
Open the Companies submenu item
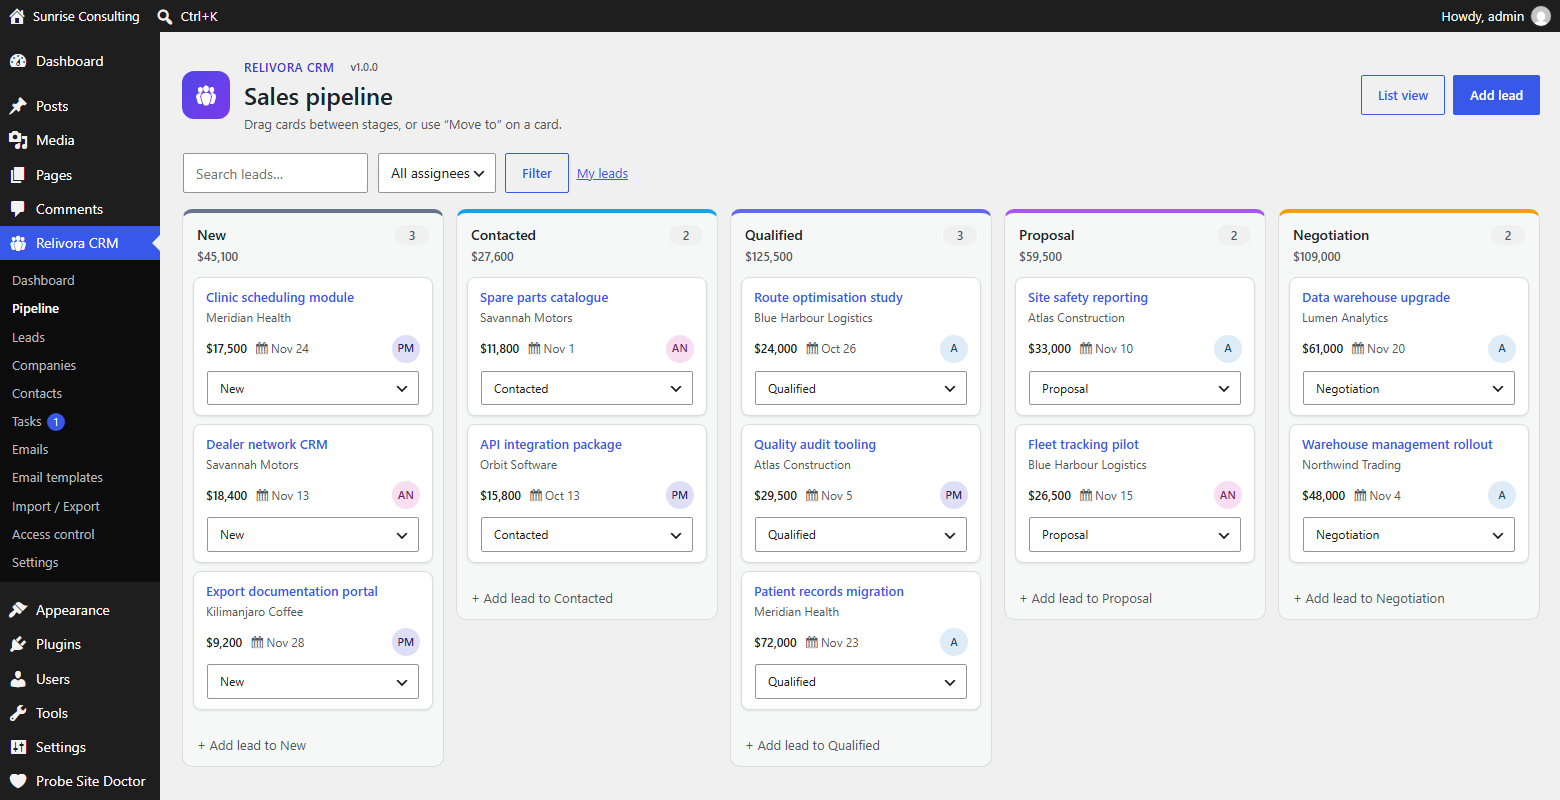[x=44, y=365]
